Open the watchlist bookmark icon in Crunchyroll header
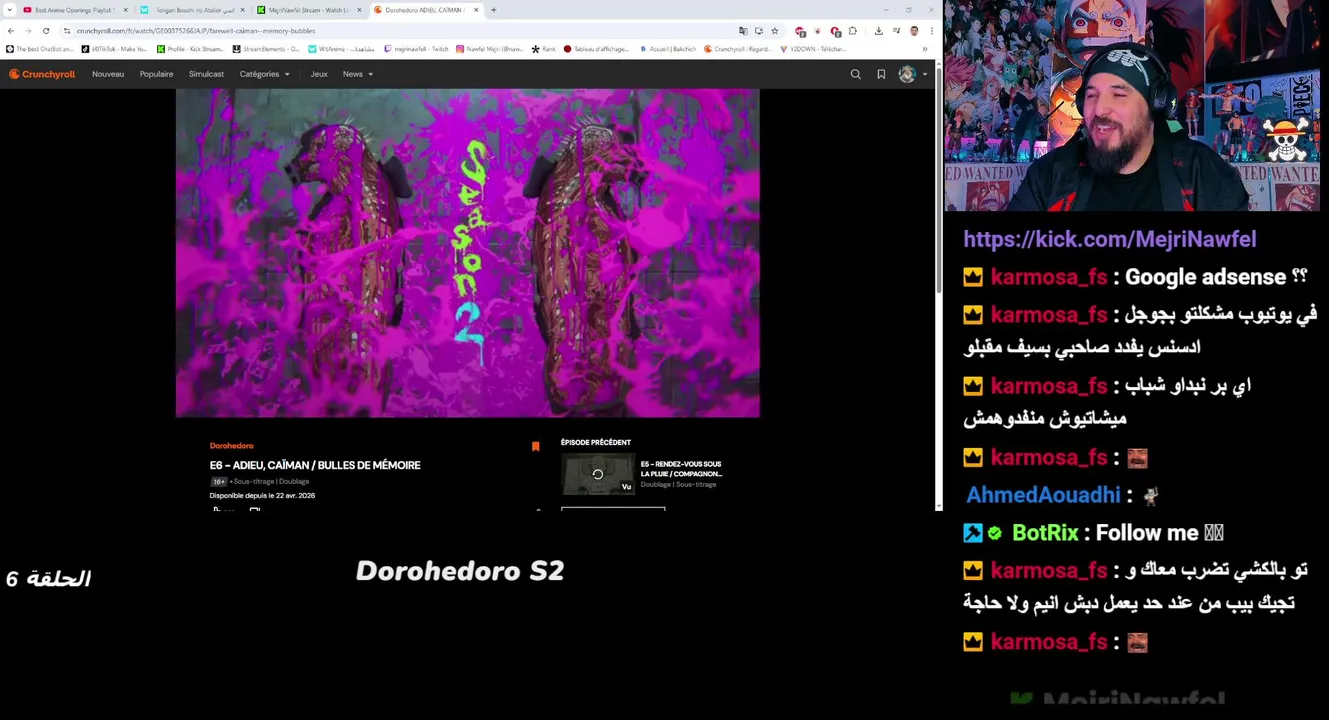The height and width of the screenshot is (720, 1329). (x=881, y=74)
